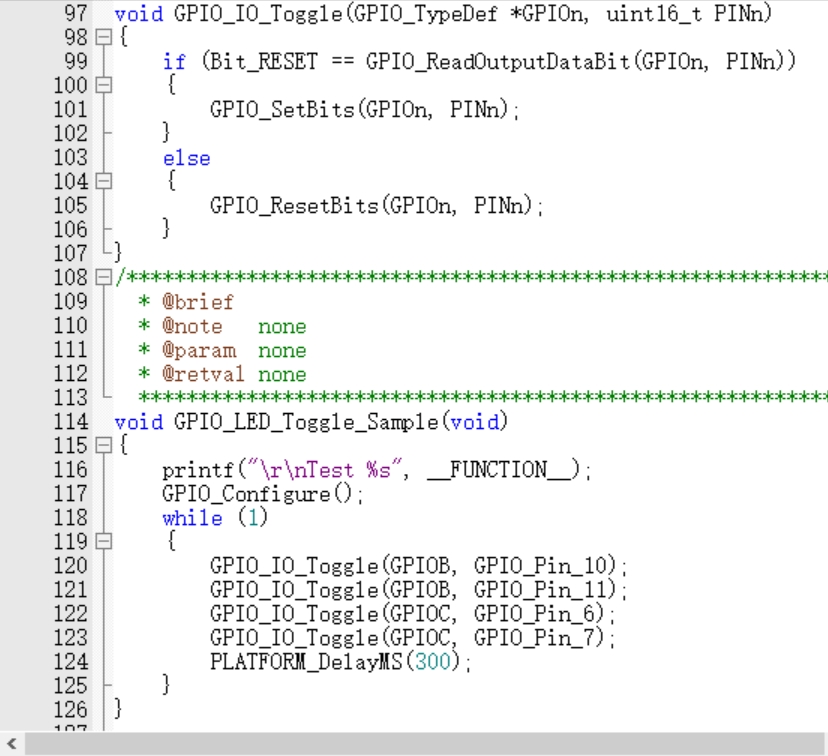Fold the comment block at line 108
The image size is (828, 756).
click(102, 278)
